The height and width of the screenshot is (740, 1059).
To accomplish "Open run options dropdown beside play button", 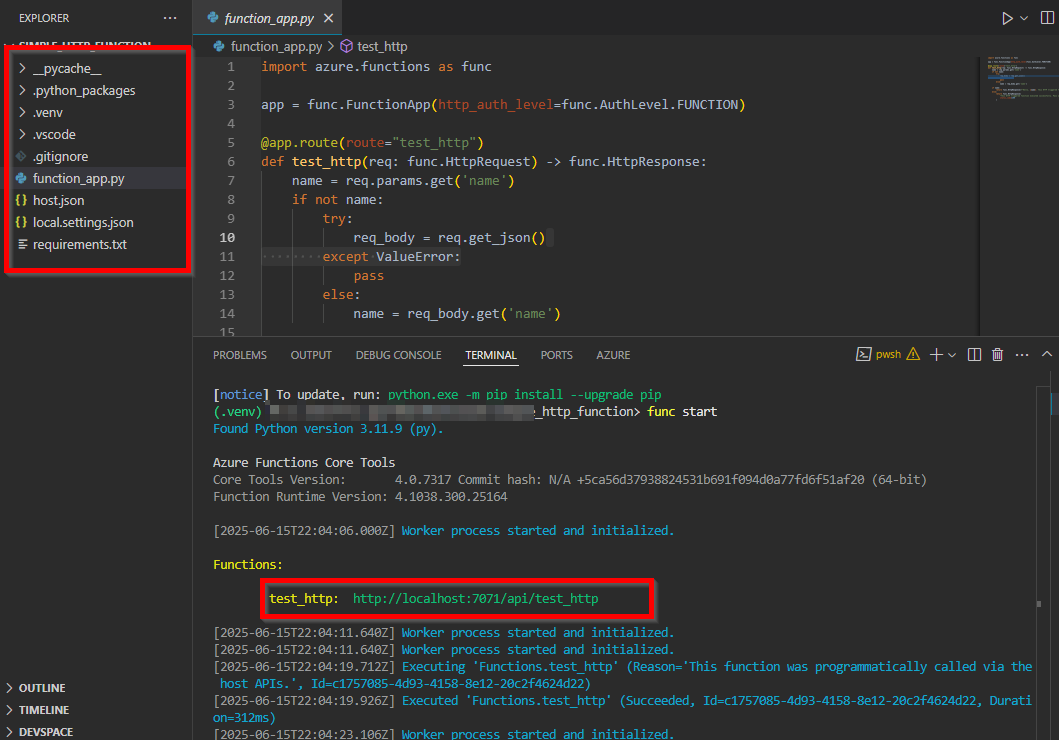I will pyautogui.click(x=1024, y=18).
